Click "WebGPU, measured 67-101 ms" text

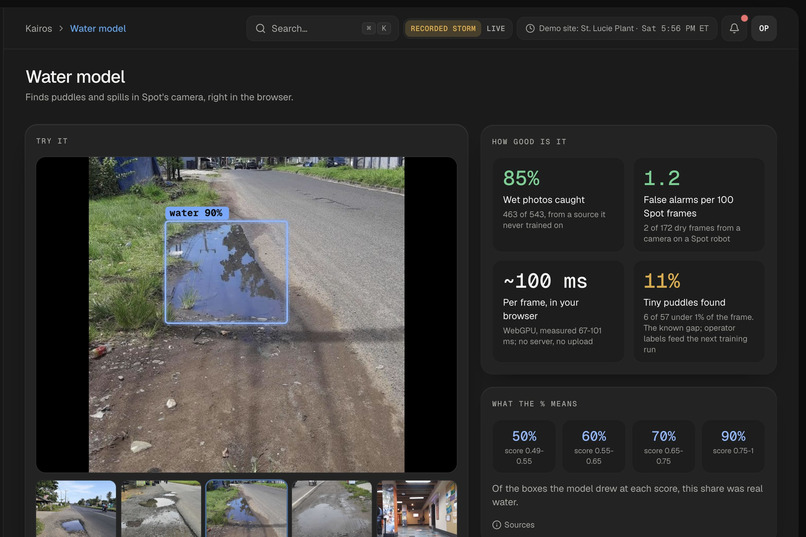point(552,336)
